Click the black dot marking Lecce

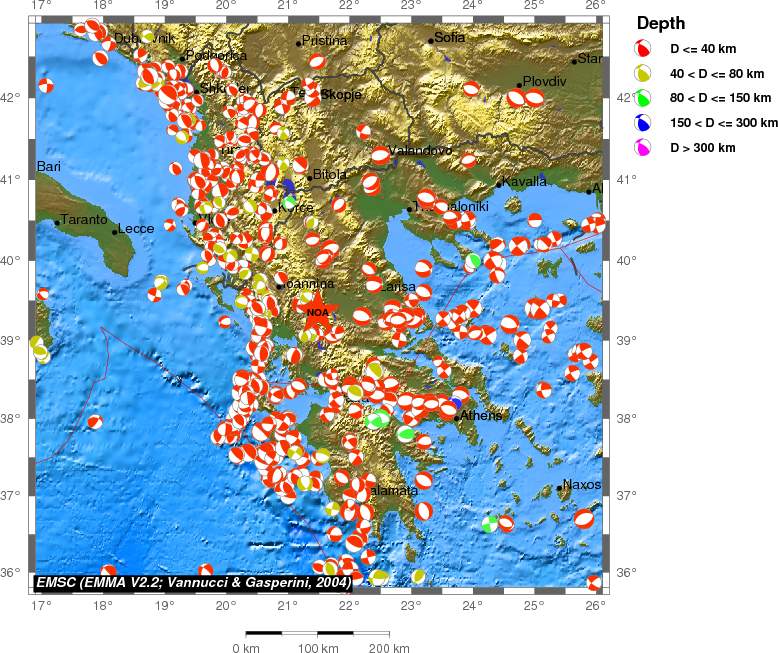pos(115,232)
